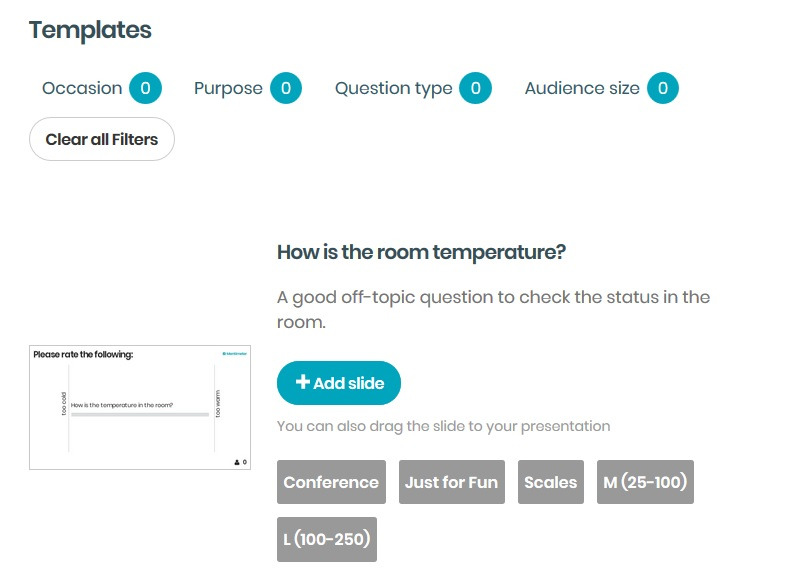Open the Question type filter

393,88
